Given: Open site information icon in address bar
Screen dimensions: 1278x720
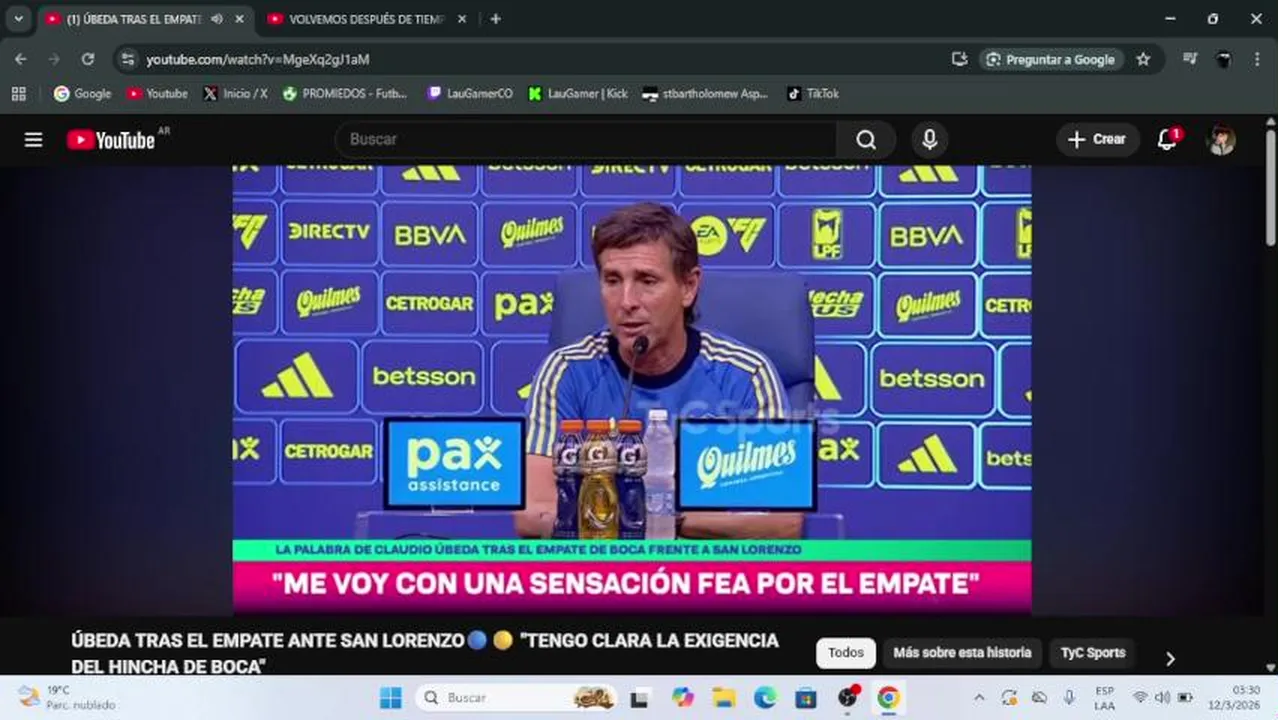Looking at the screenshot, I should [x=127, y=59].
